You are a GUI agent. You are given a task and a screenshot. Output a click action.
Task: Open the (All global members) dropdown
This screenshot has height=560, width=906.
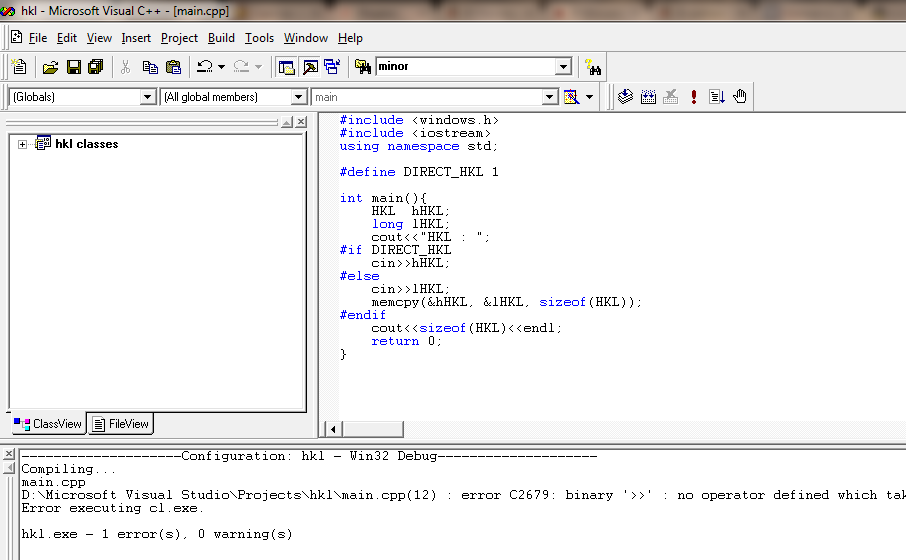click(298, 97)
